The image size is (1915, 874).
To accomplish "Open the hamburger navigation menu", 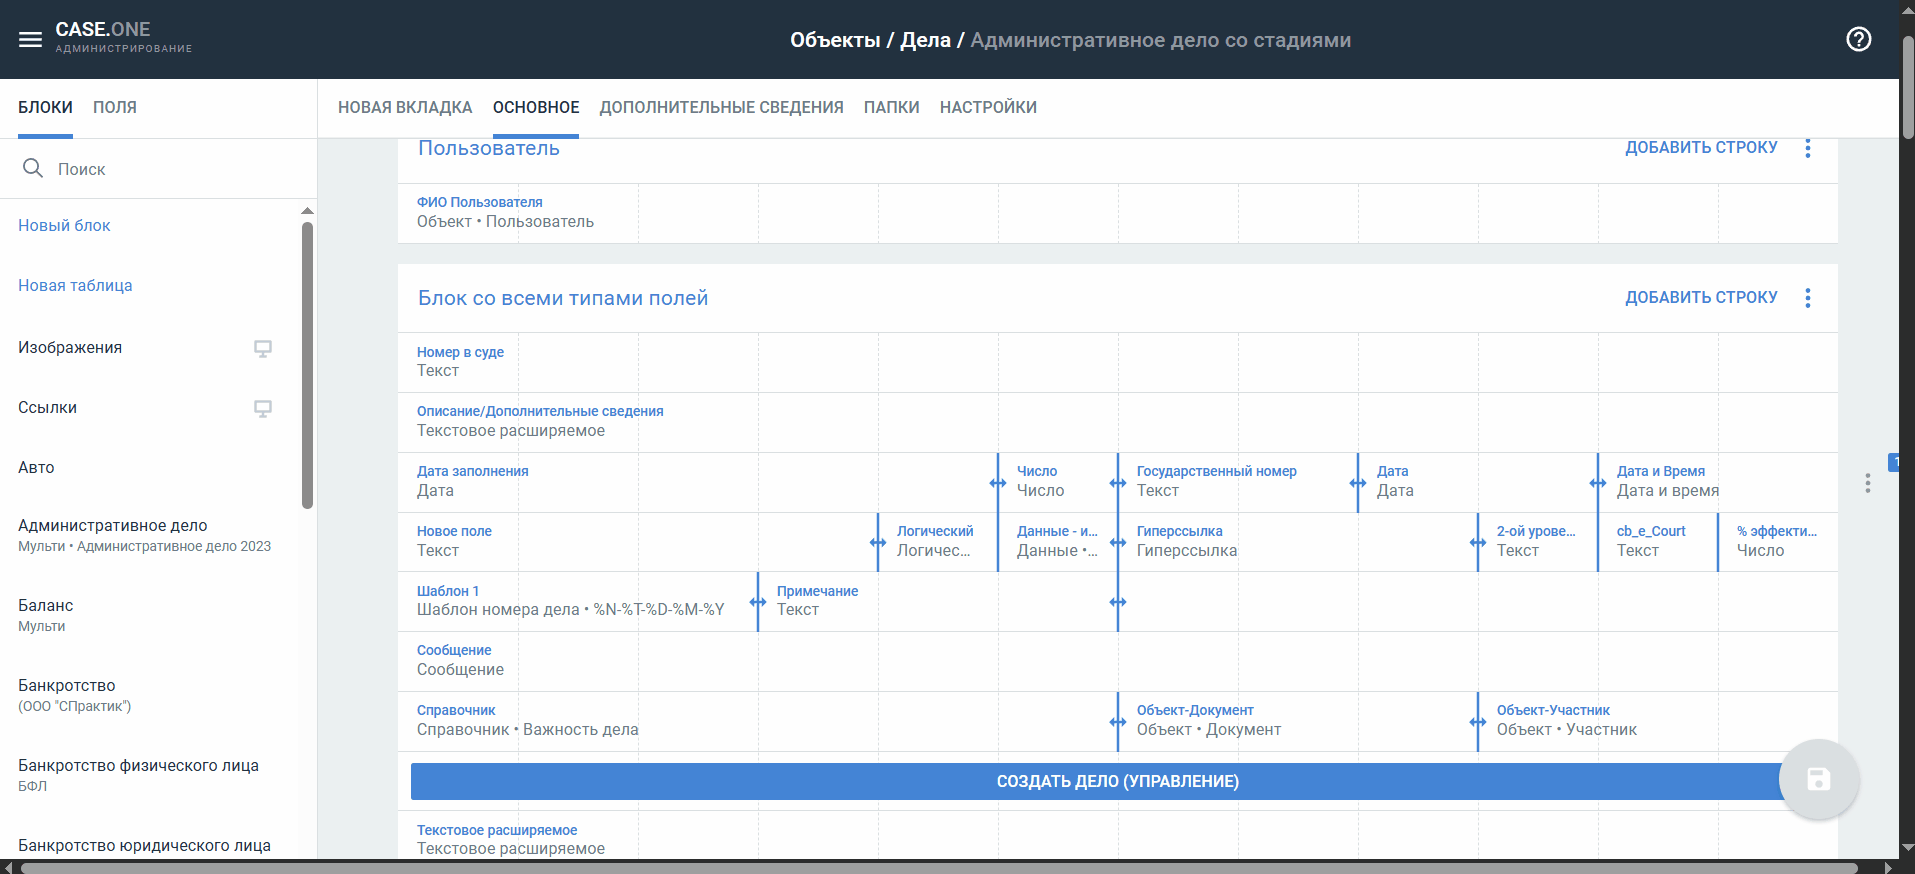I will pos(30,40).
